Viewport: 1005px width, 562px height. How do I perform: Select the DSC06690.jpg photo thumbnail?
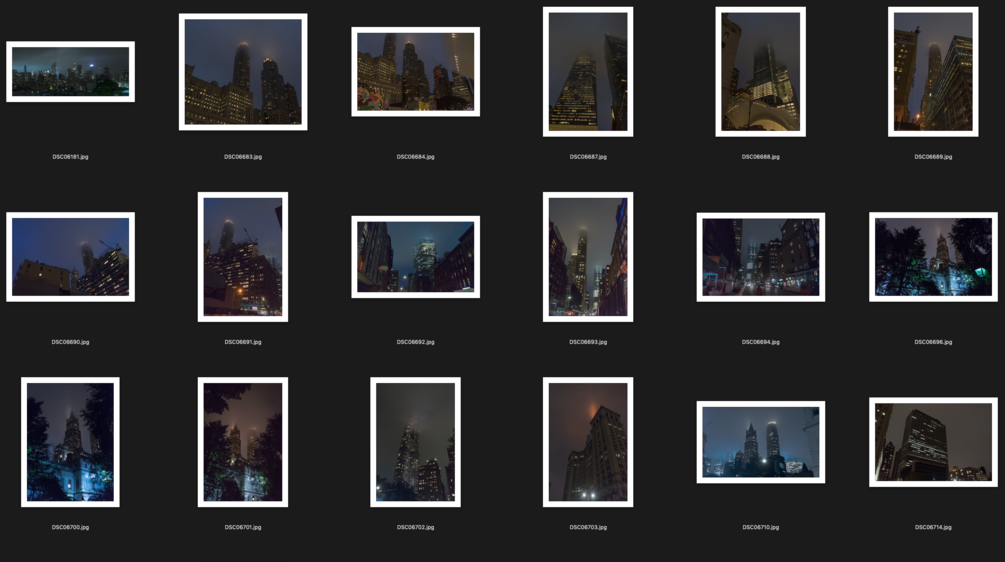coord(71,257)
